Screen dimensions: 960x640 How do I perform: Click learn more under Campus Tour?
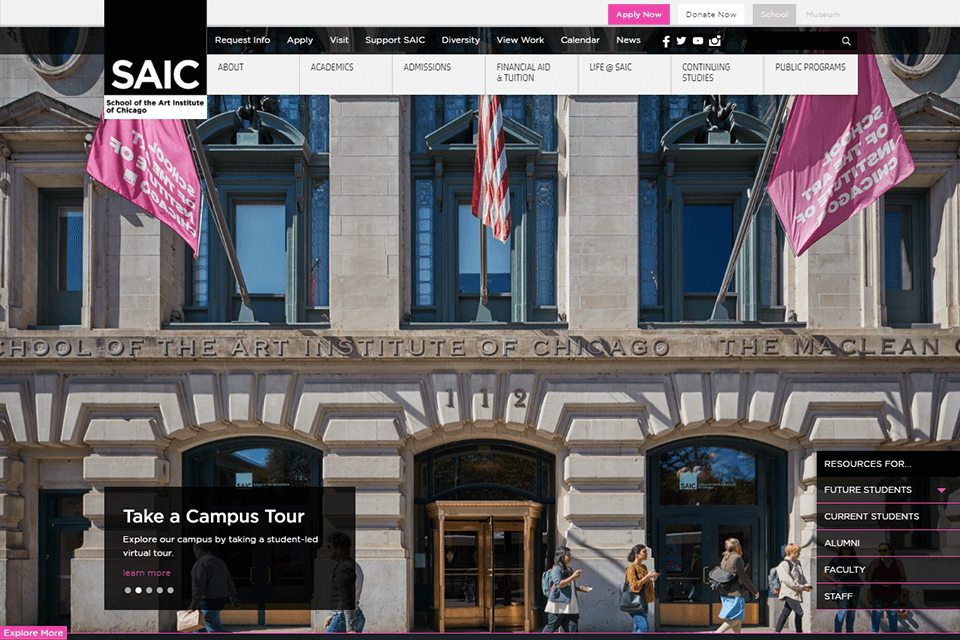pyautogui.click(x=147, y=573)
